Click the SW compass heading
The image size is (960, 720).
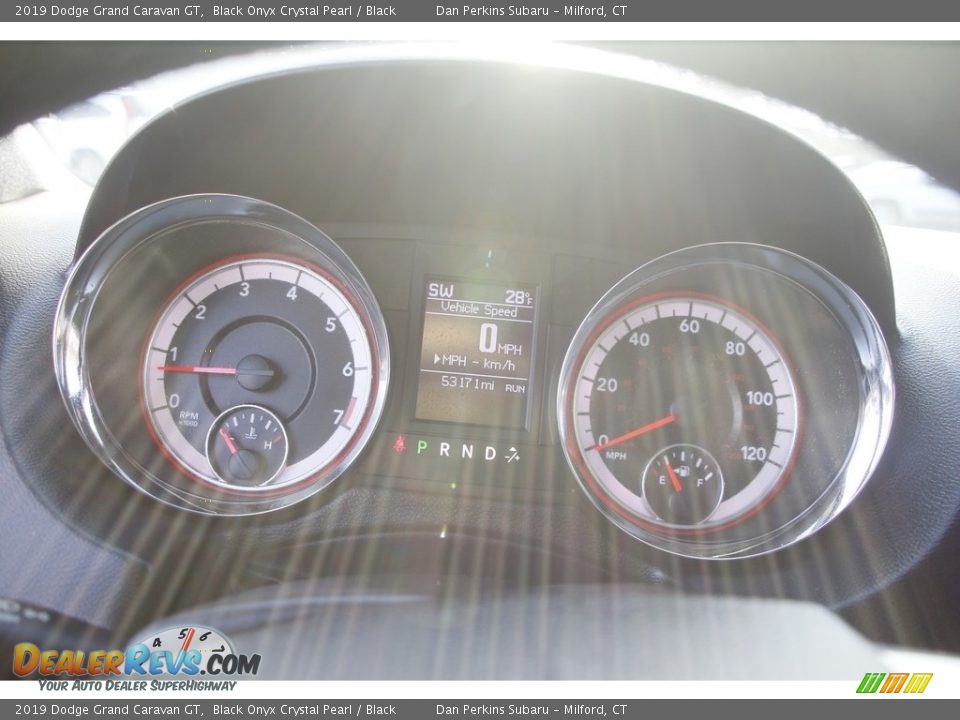(x=440, y=291)
